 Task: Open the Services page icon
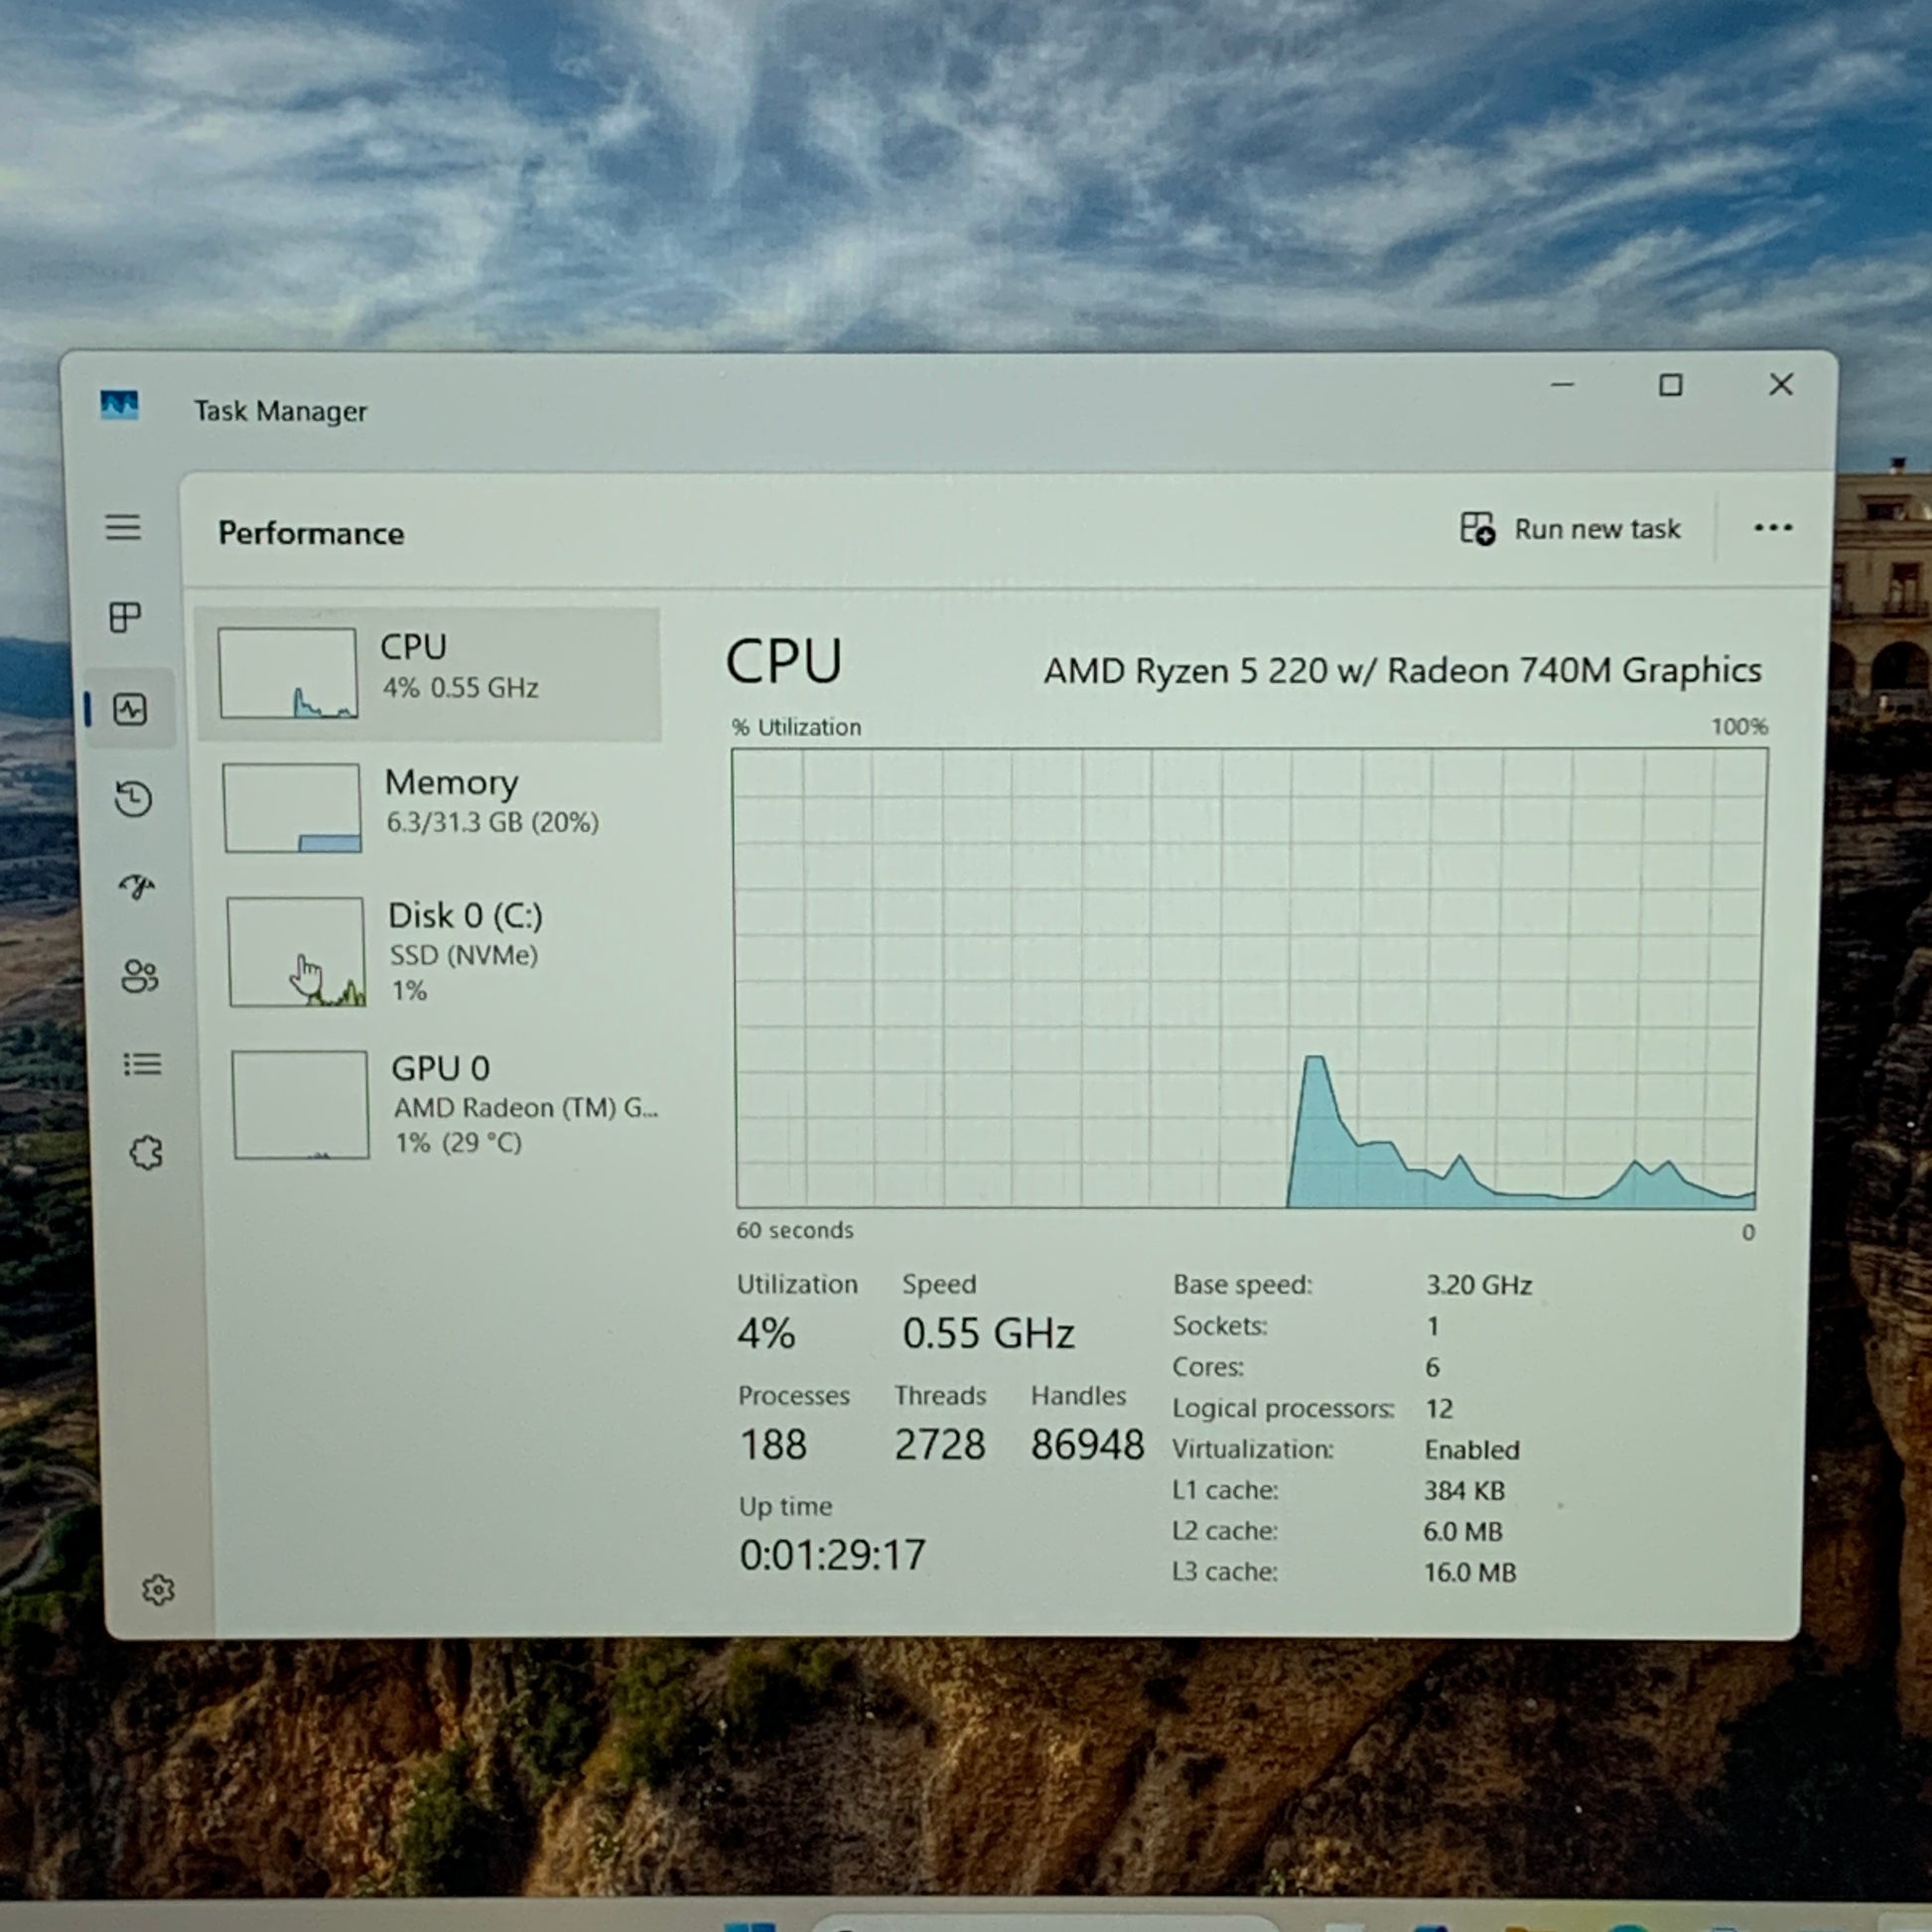tap(146, 1153)
